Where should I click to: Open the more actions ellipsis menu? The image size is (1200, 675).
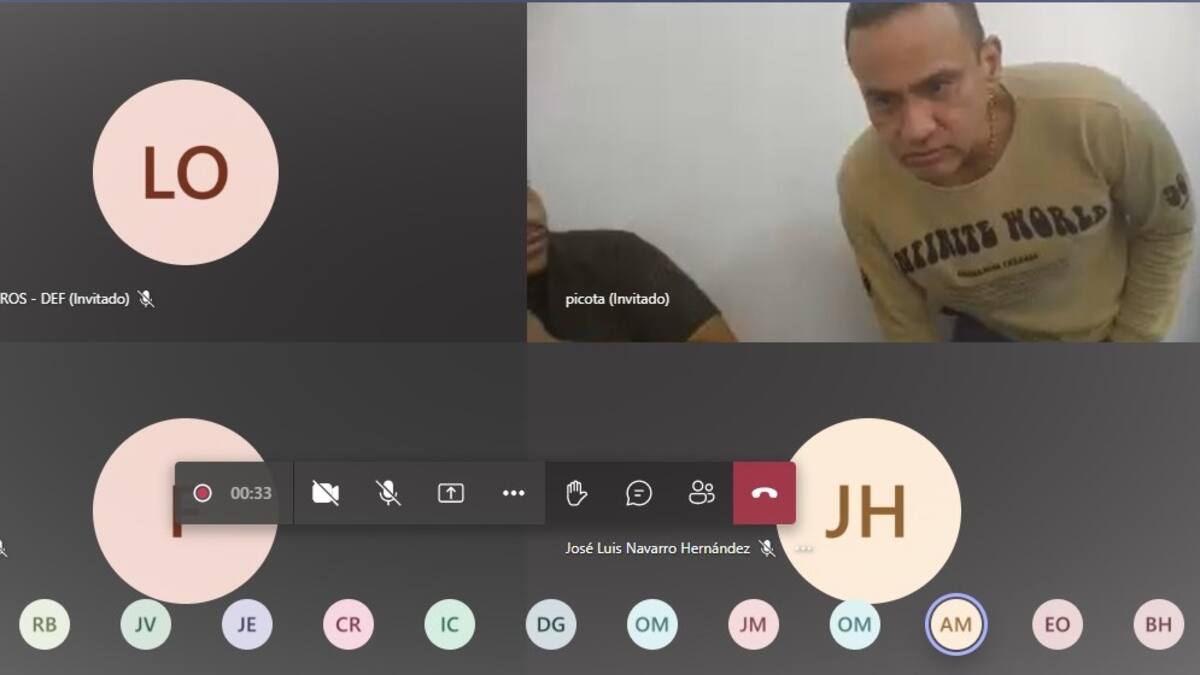(x=514, y=493)
